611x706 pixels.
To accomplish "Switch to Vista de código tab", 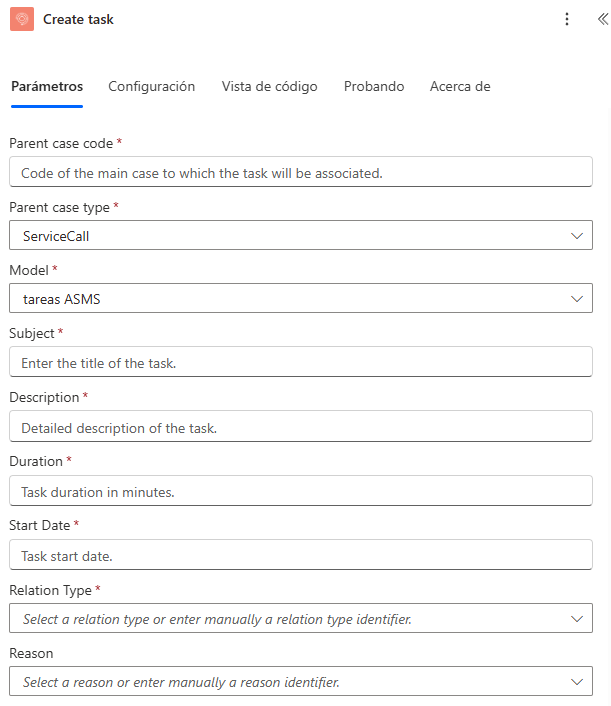I will pyautogui.click(x=270, y=87).
